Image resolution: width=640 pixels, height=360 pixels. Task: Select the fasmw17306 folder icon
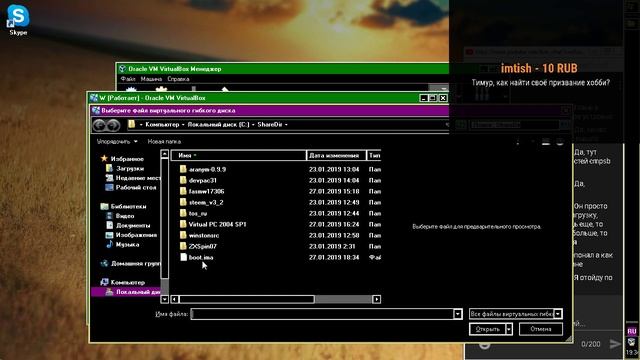(183, 191)
